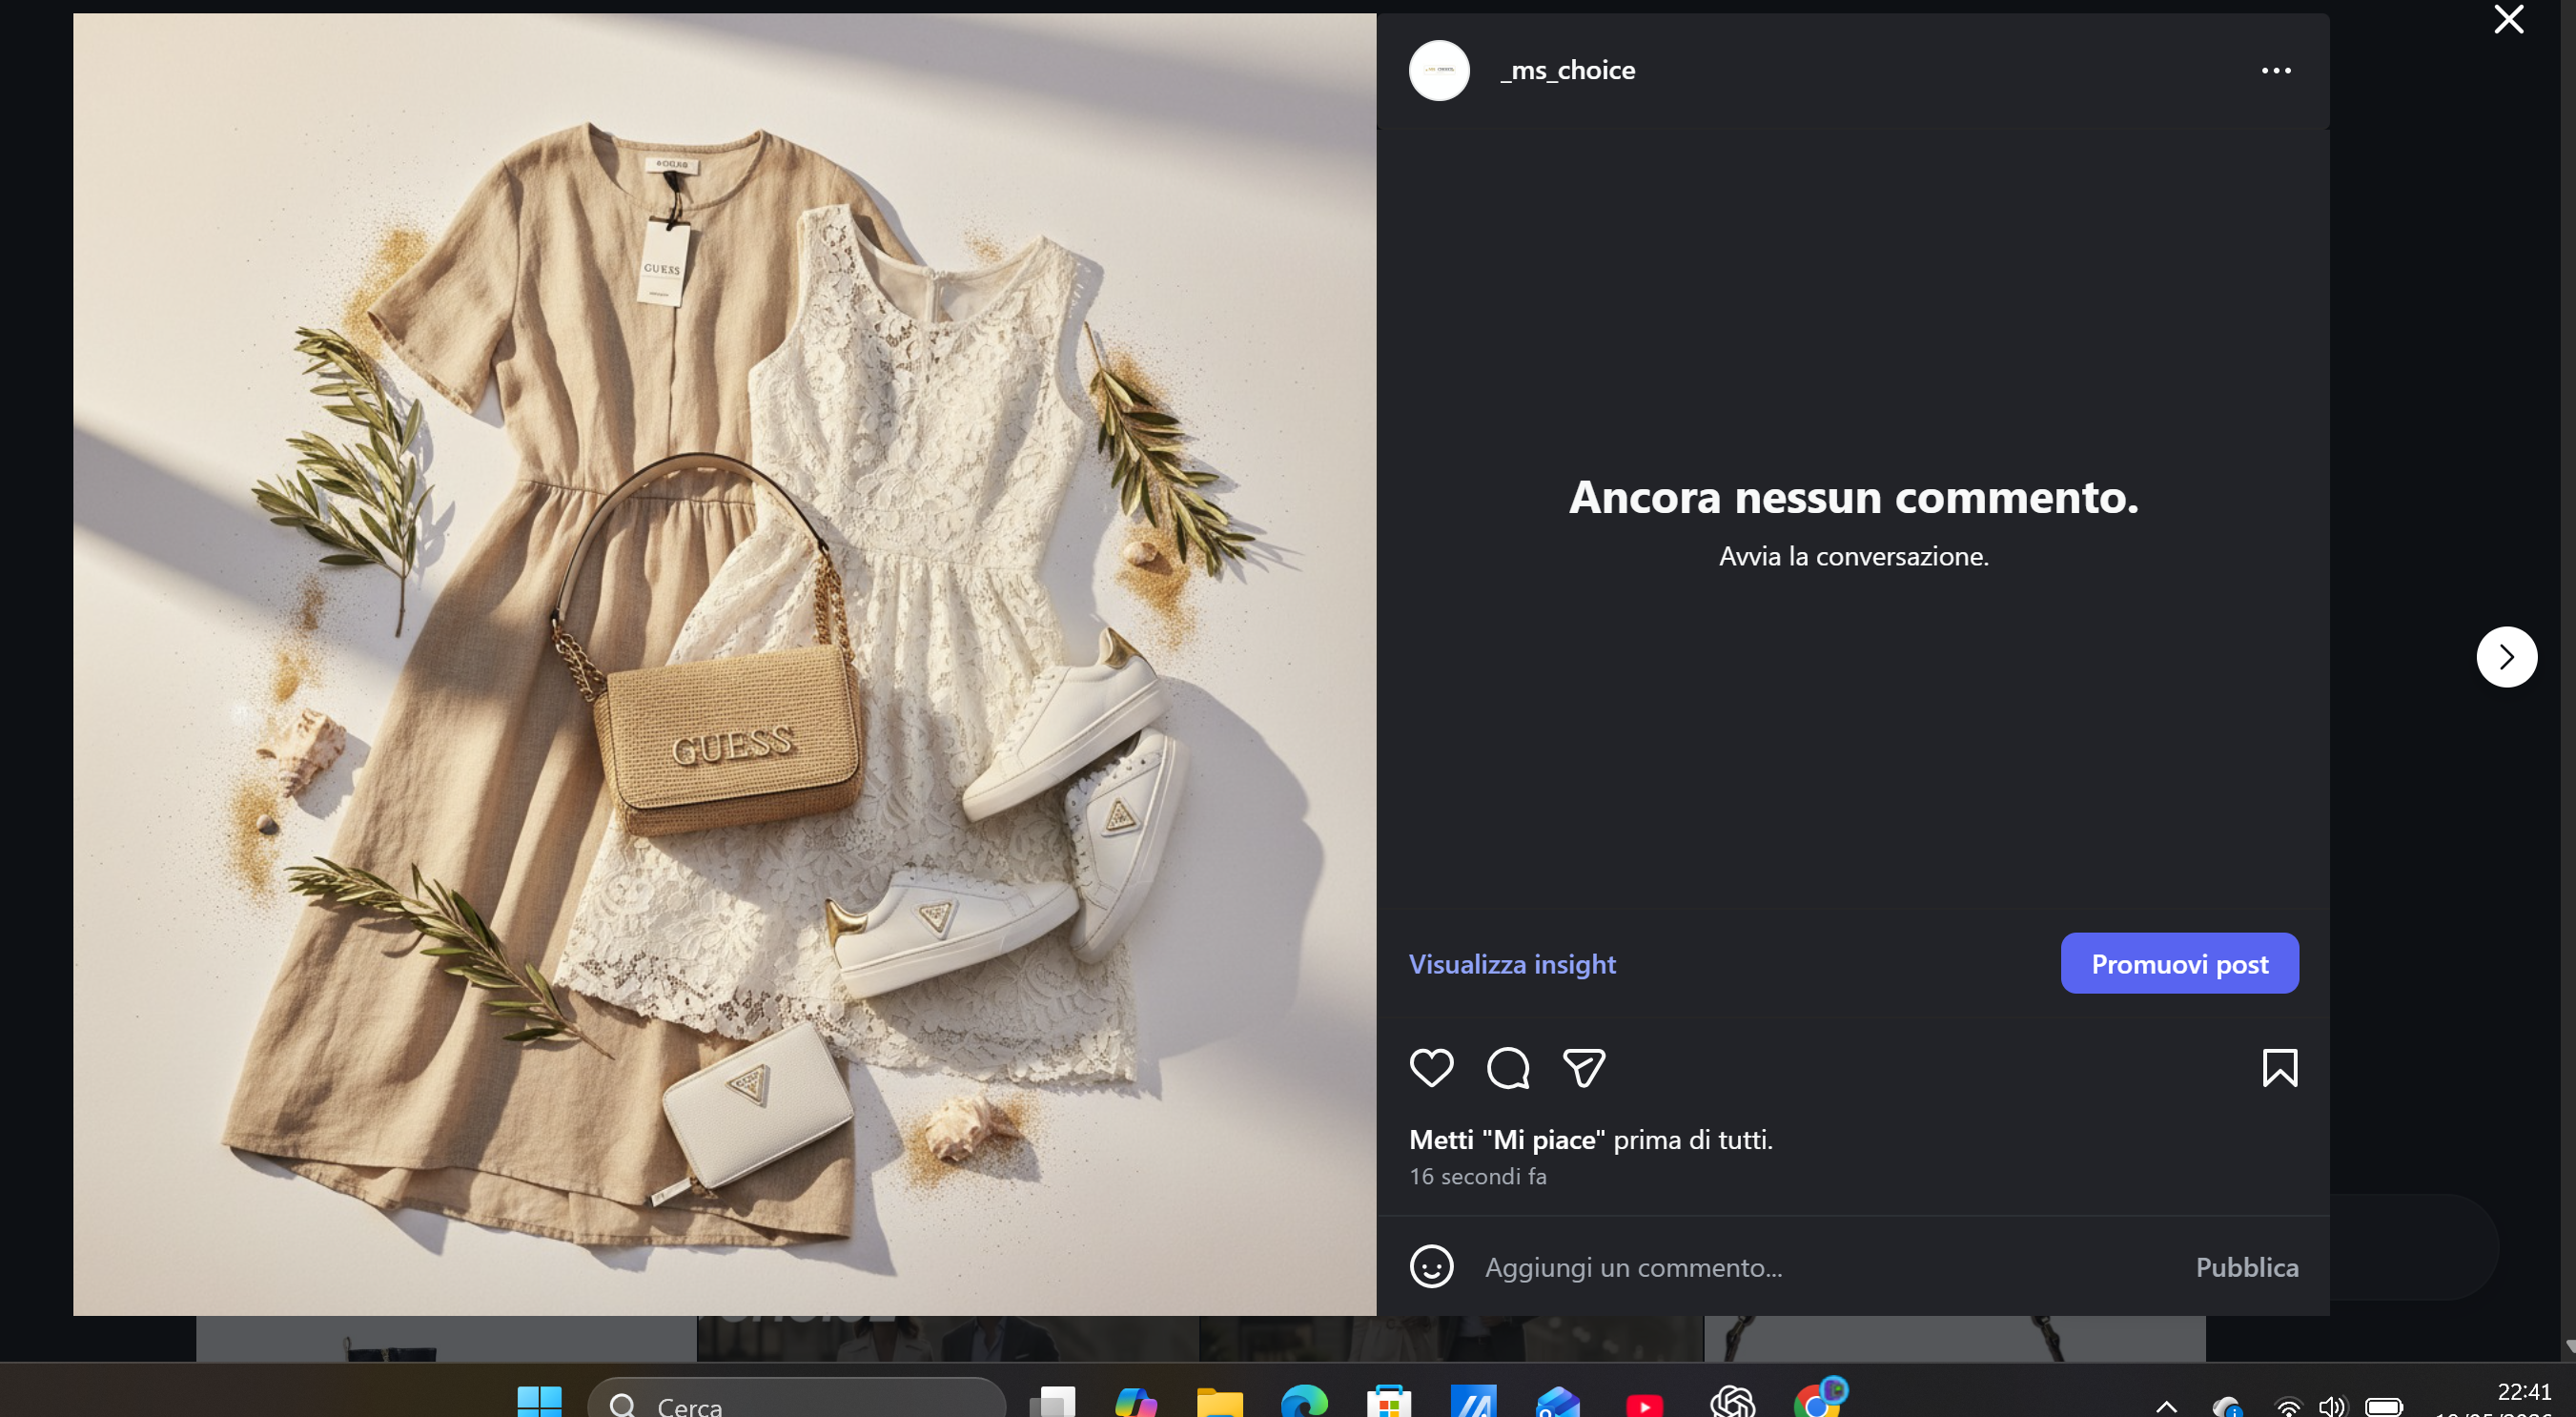The width and height of the screenshot is (2576, 1417).
Task: Click the Visualizza insight link
Action: tap(1511, 963)
